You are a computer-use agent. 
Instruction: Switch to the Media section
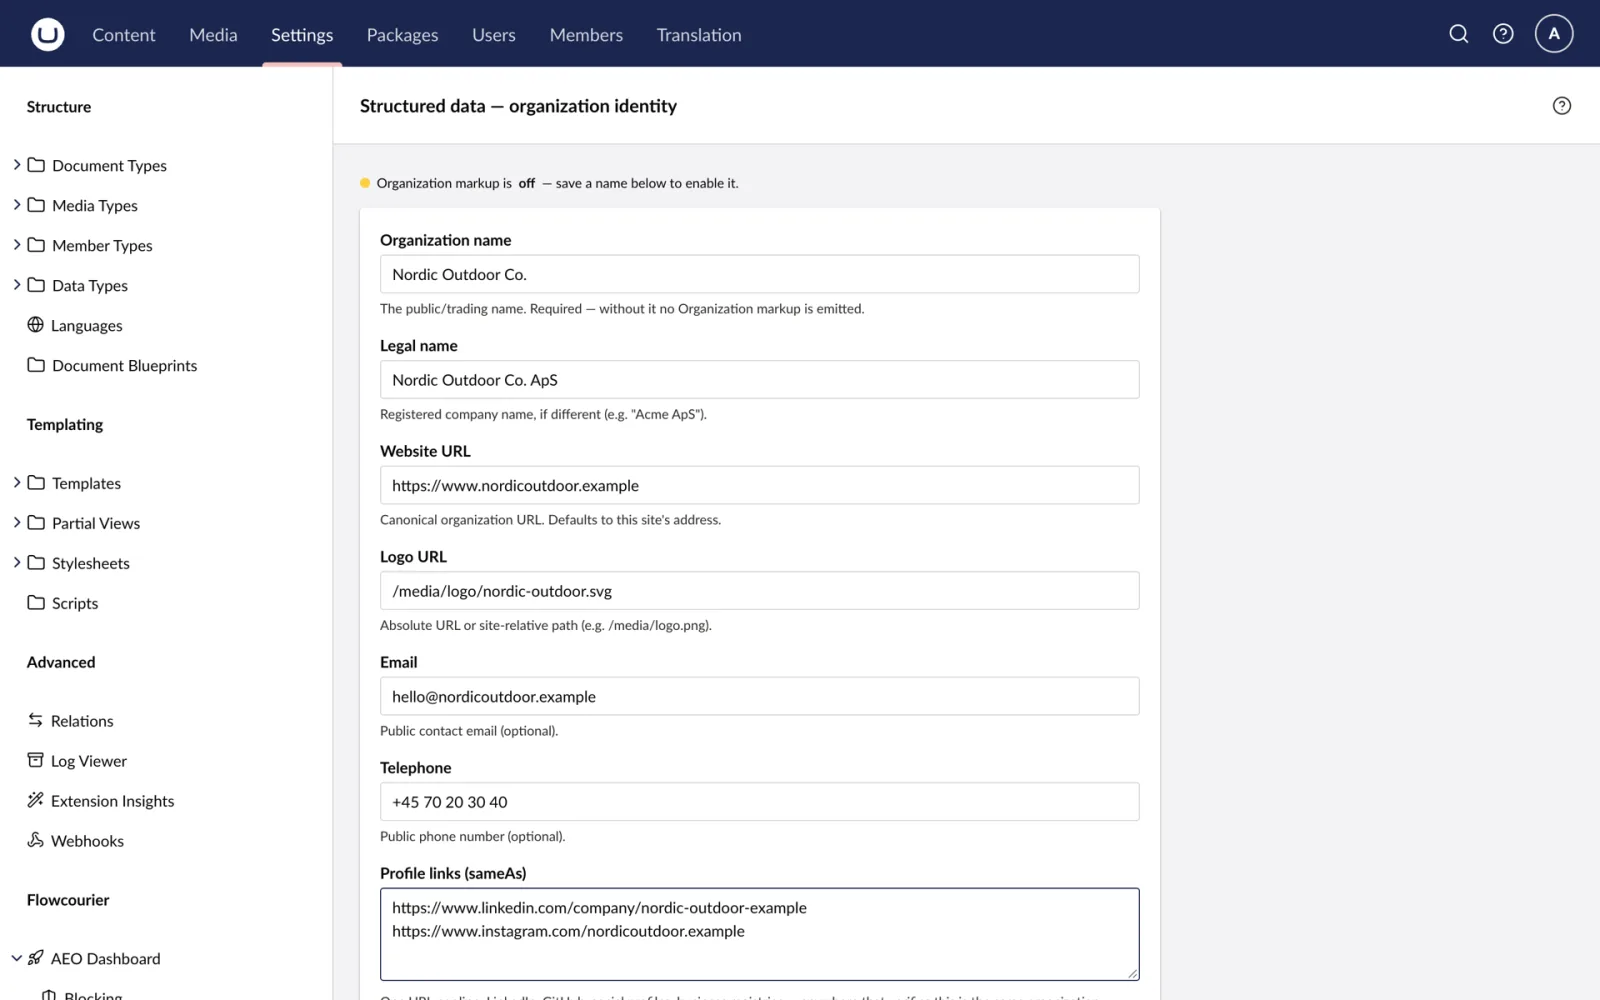tap(213, 35)
